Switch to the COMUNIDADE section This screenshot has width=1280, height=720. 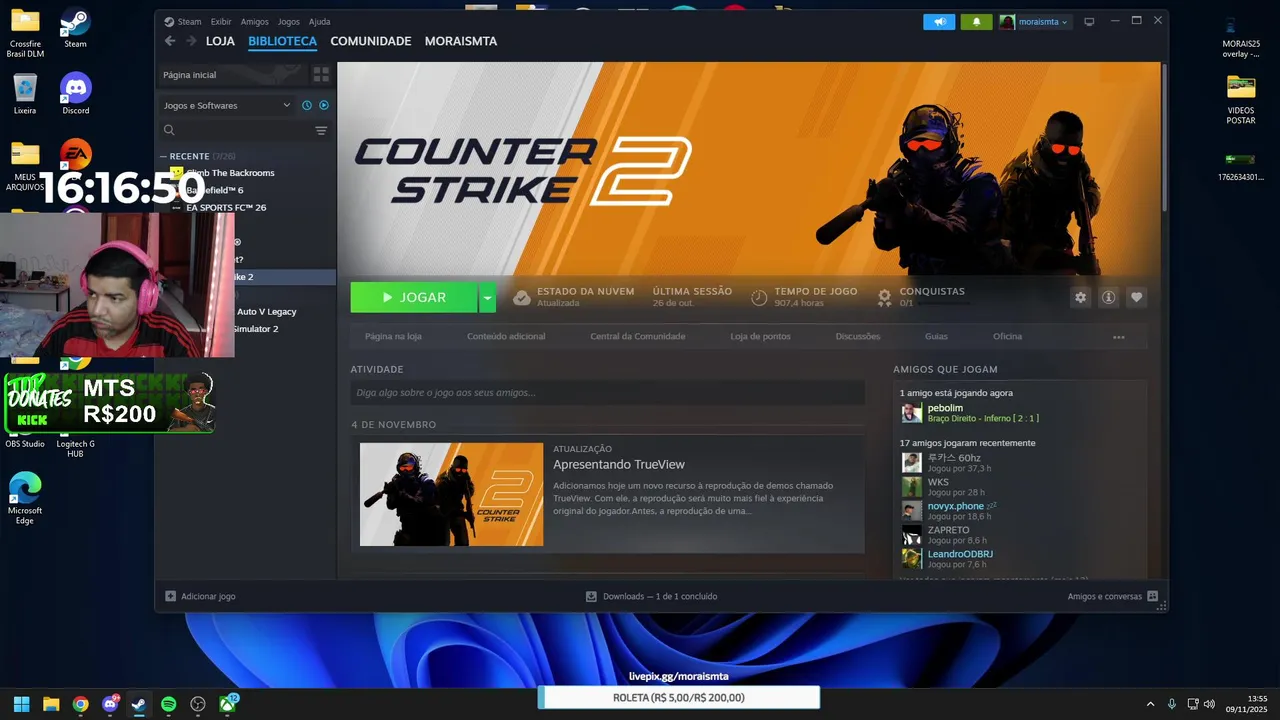[x=371, y=41]
